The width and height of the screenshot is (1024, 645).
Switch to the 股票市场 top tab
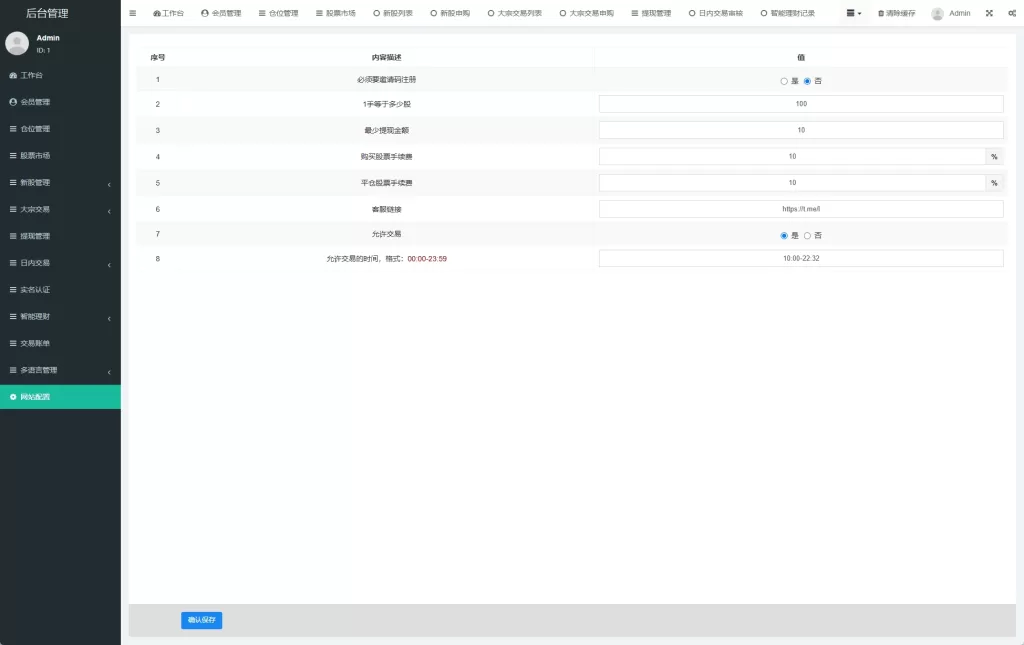coord(336,13)
